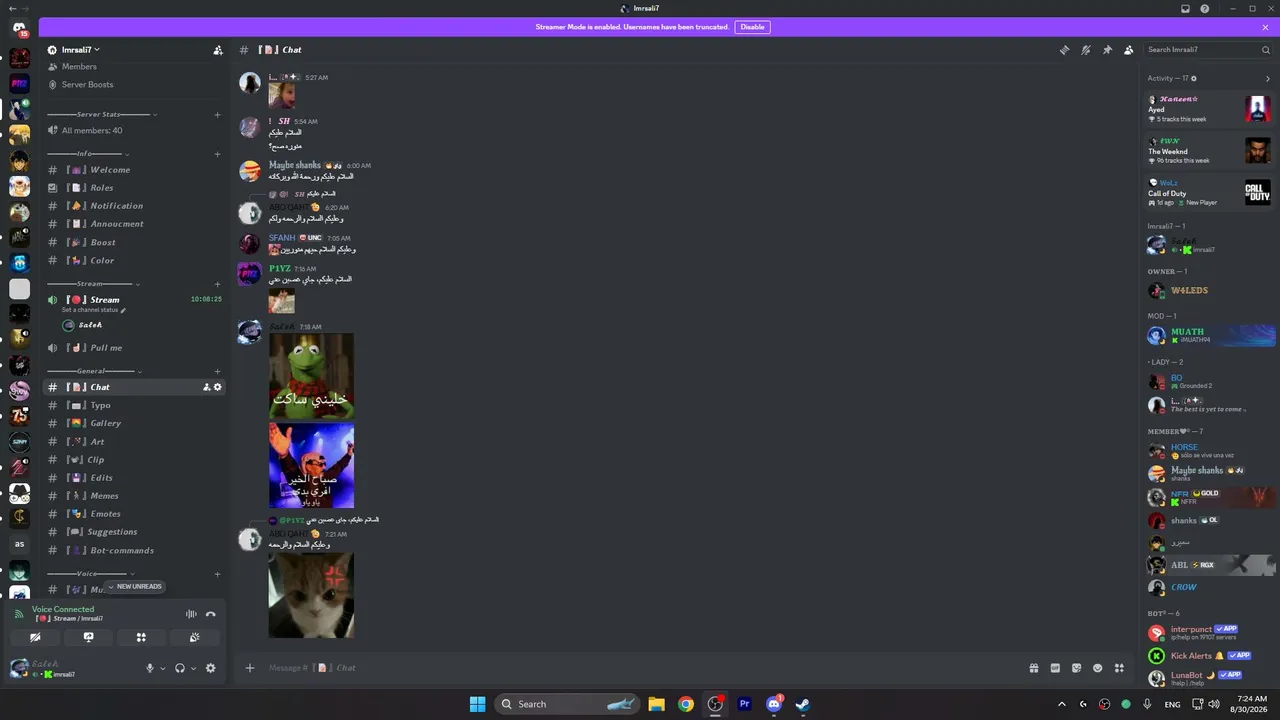Toggle the member list visibility
The height and width of the screenshot is (720, 1280).
[1129, 50]
